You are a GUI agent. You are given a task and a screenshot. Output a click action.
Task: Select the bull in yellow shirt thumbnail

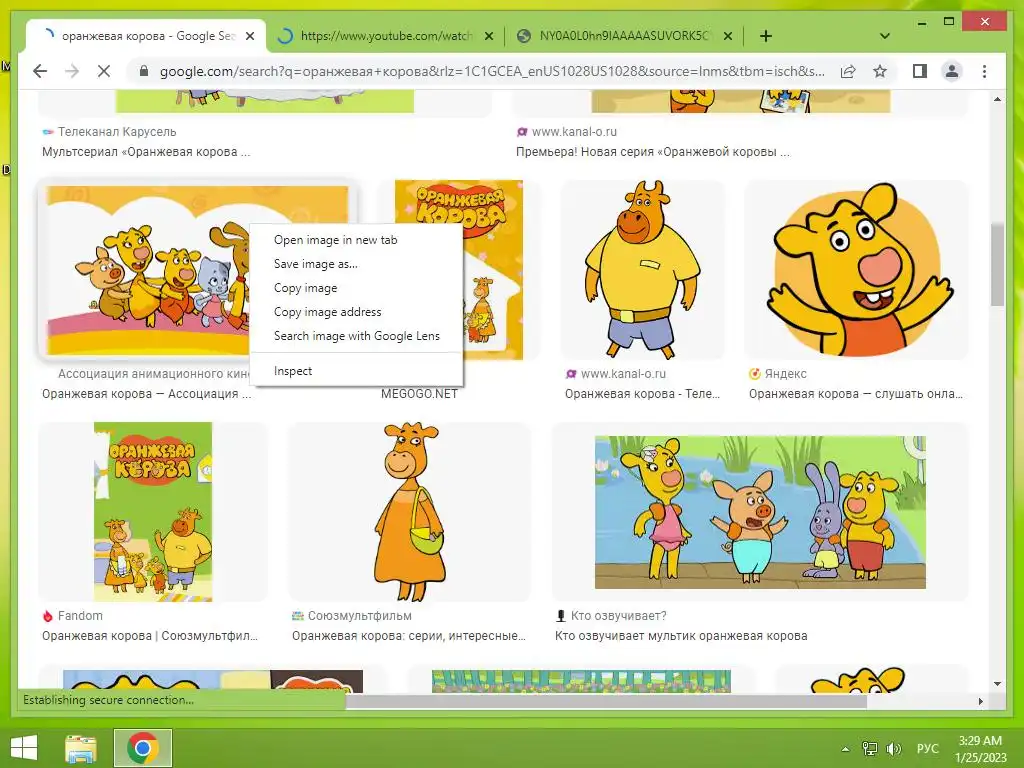point(642,270)
